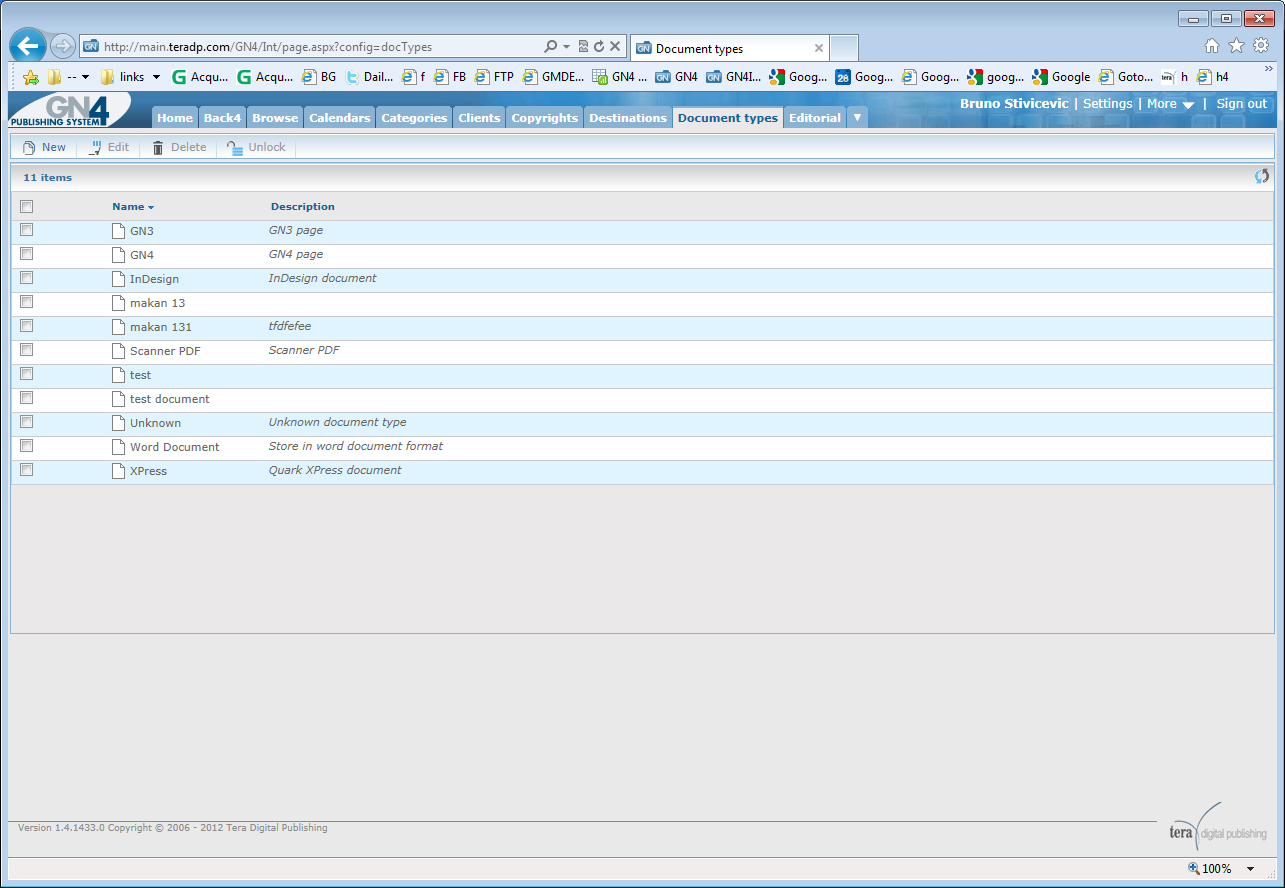Expand the More dropdown in header

[1170, 104]
